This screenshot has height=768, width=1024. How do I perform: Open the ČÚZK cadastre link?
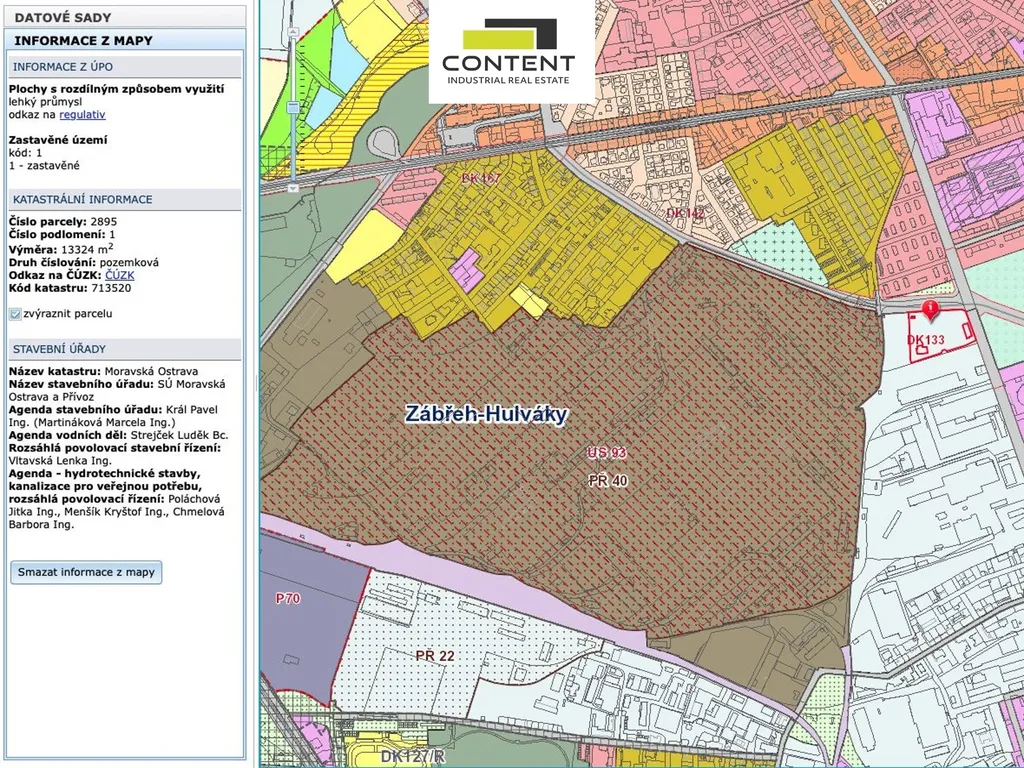119,275
